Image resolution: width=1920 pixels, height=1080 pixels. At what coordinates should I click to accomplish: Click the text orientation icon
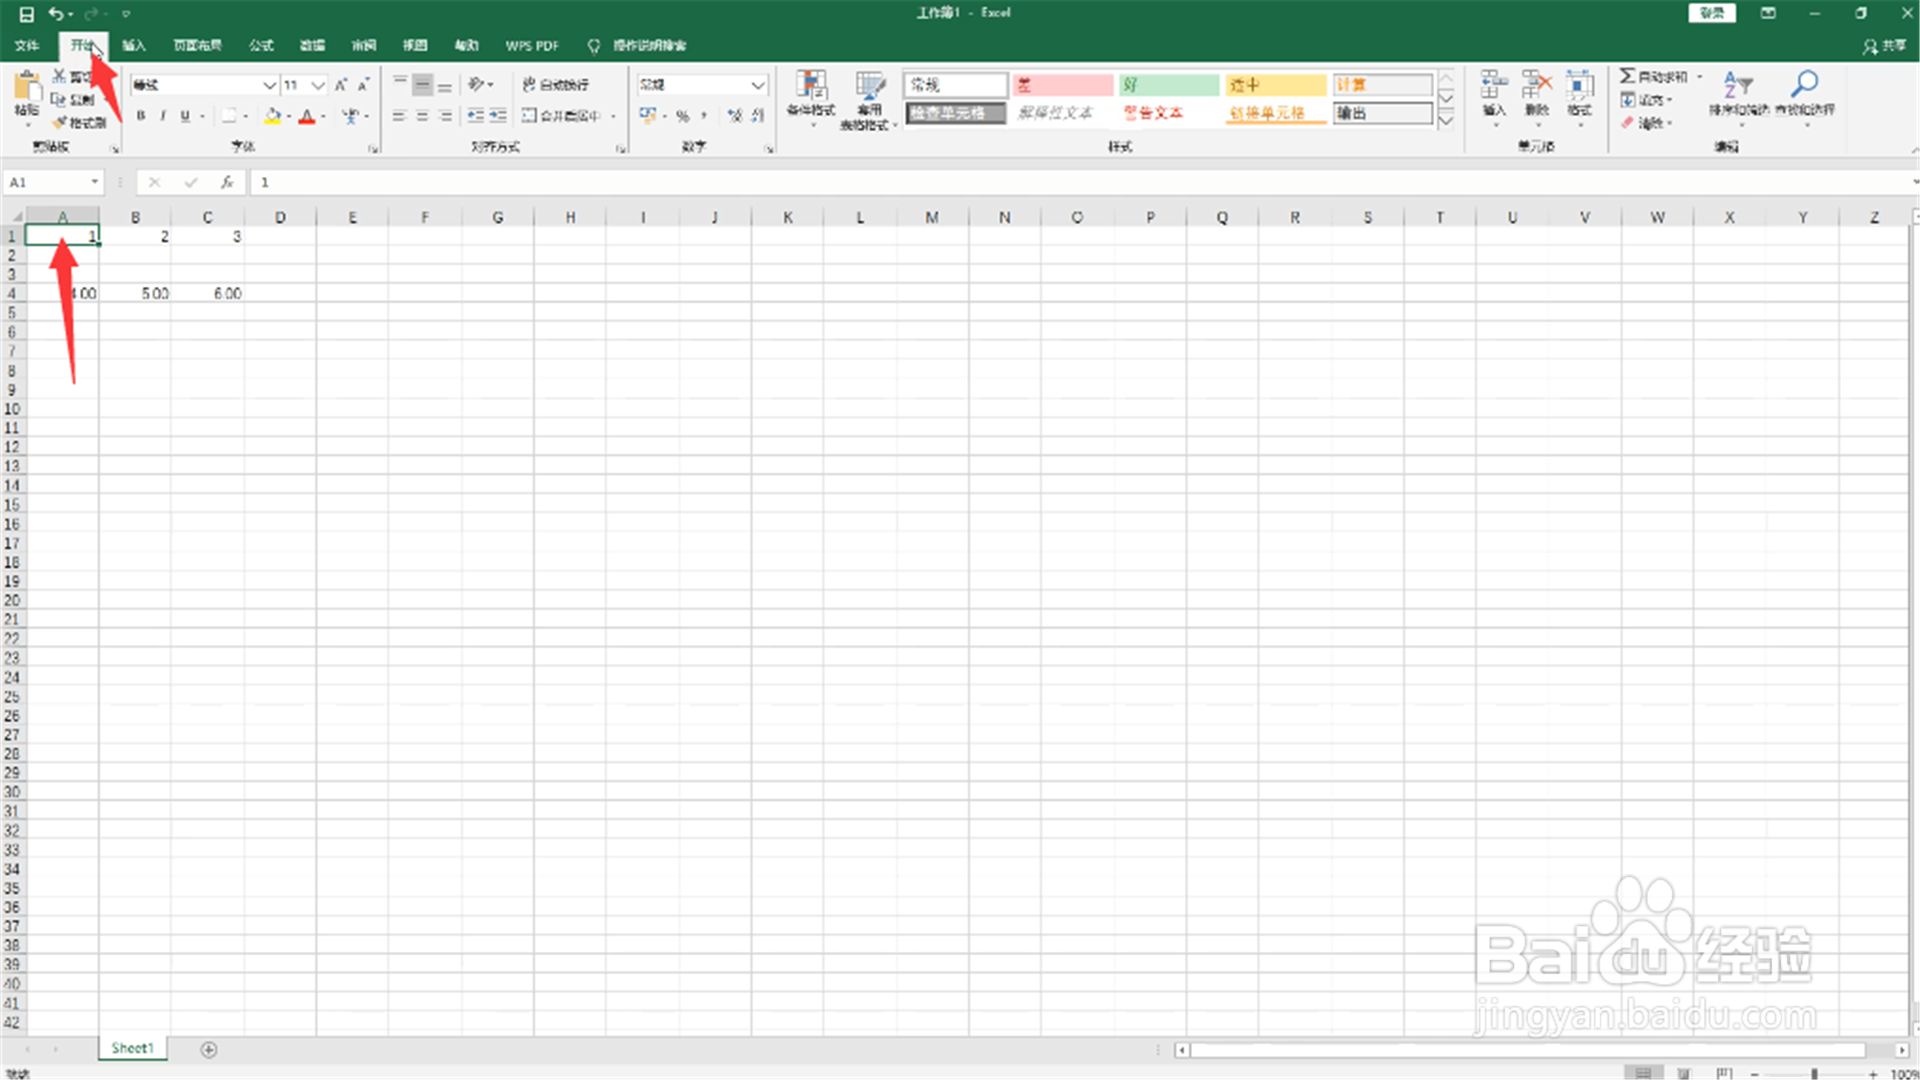tap(477, 85)
